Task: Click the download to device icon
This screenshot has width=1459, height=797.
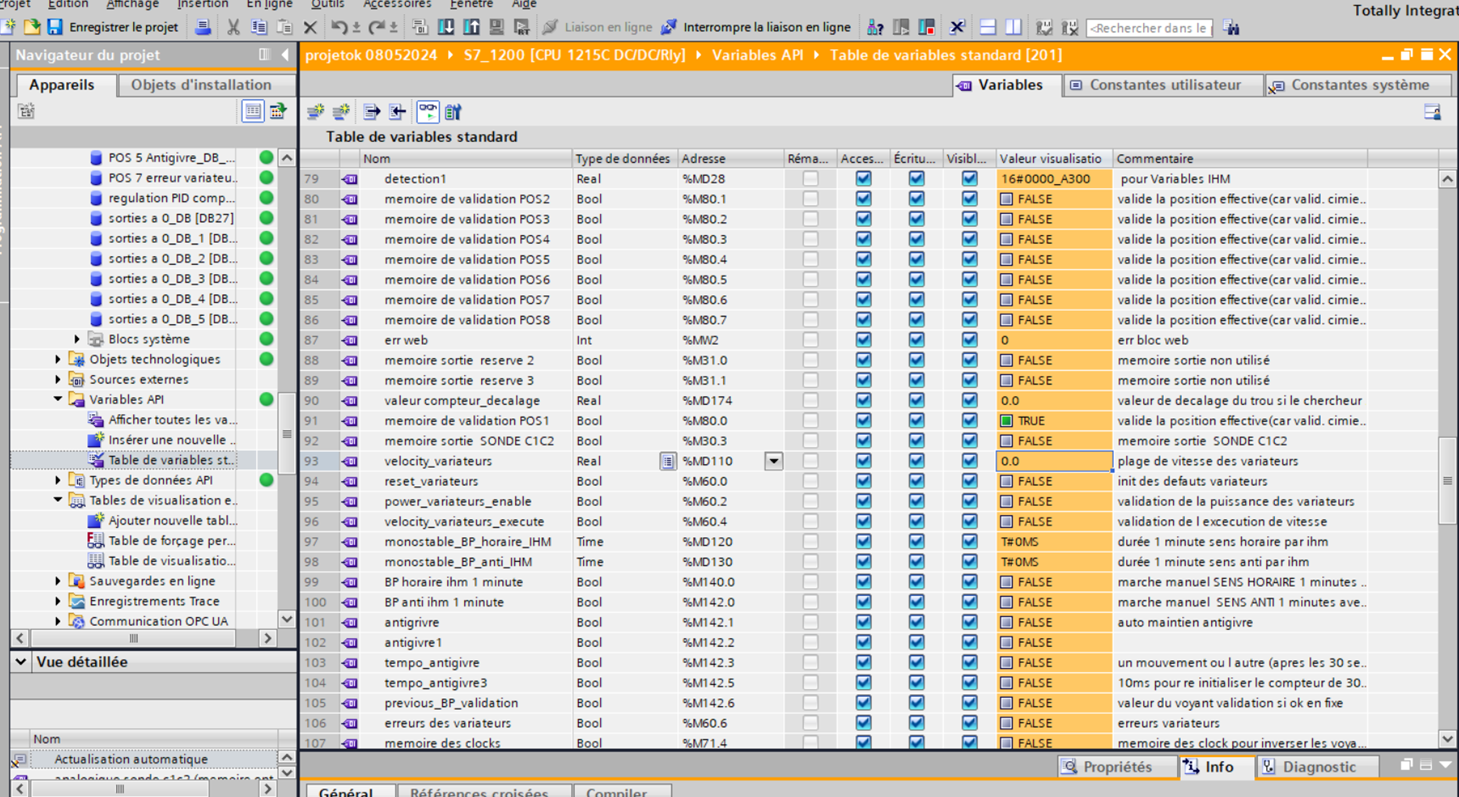Action: click(446, 27)
